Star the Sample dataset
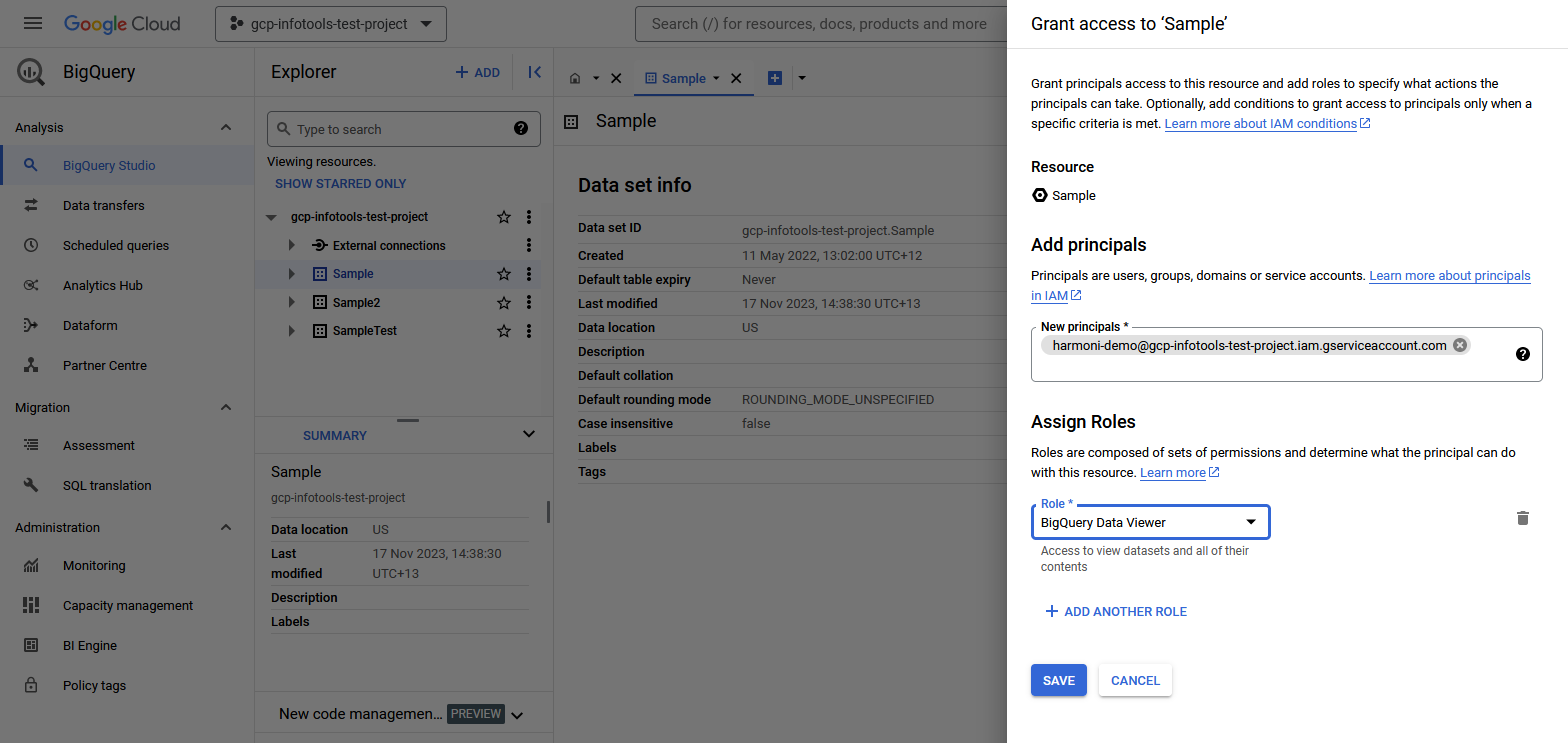Screen dimensions: 1568x743 coord(504,274)
